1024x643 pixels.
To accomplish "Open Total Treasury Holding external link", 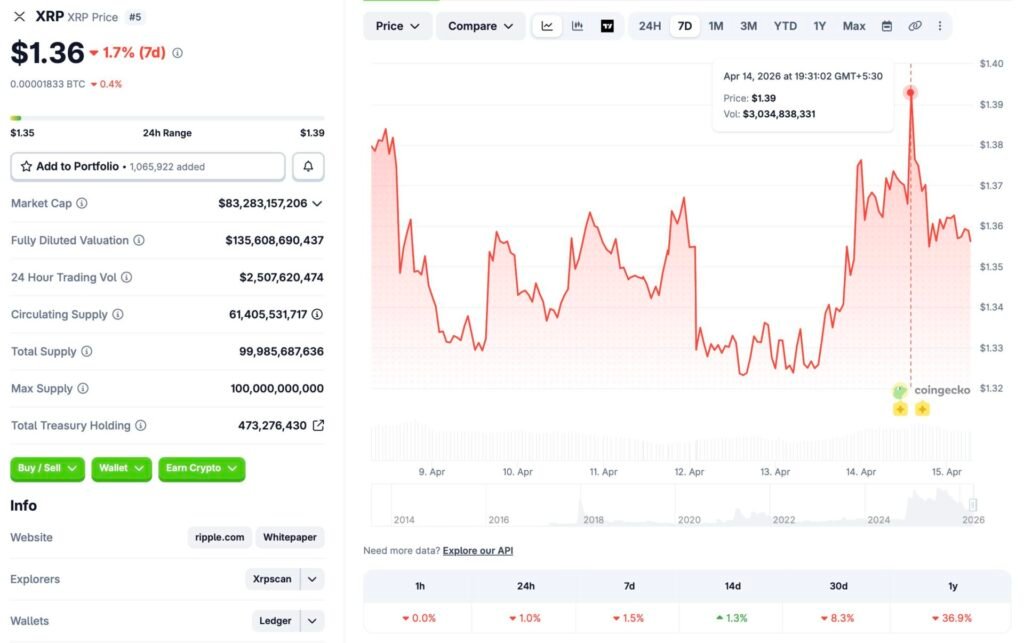I will click(x=318, y=425).
